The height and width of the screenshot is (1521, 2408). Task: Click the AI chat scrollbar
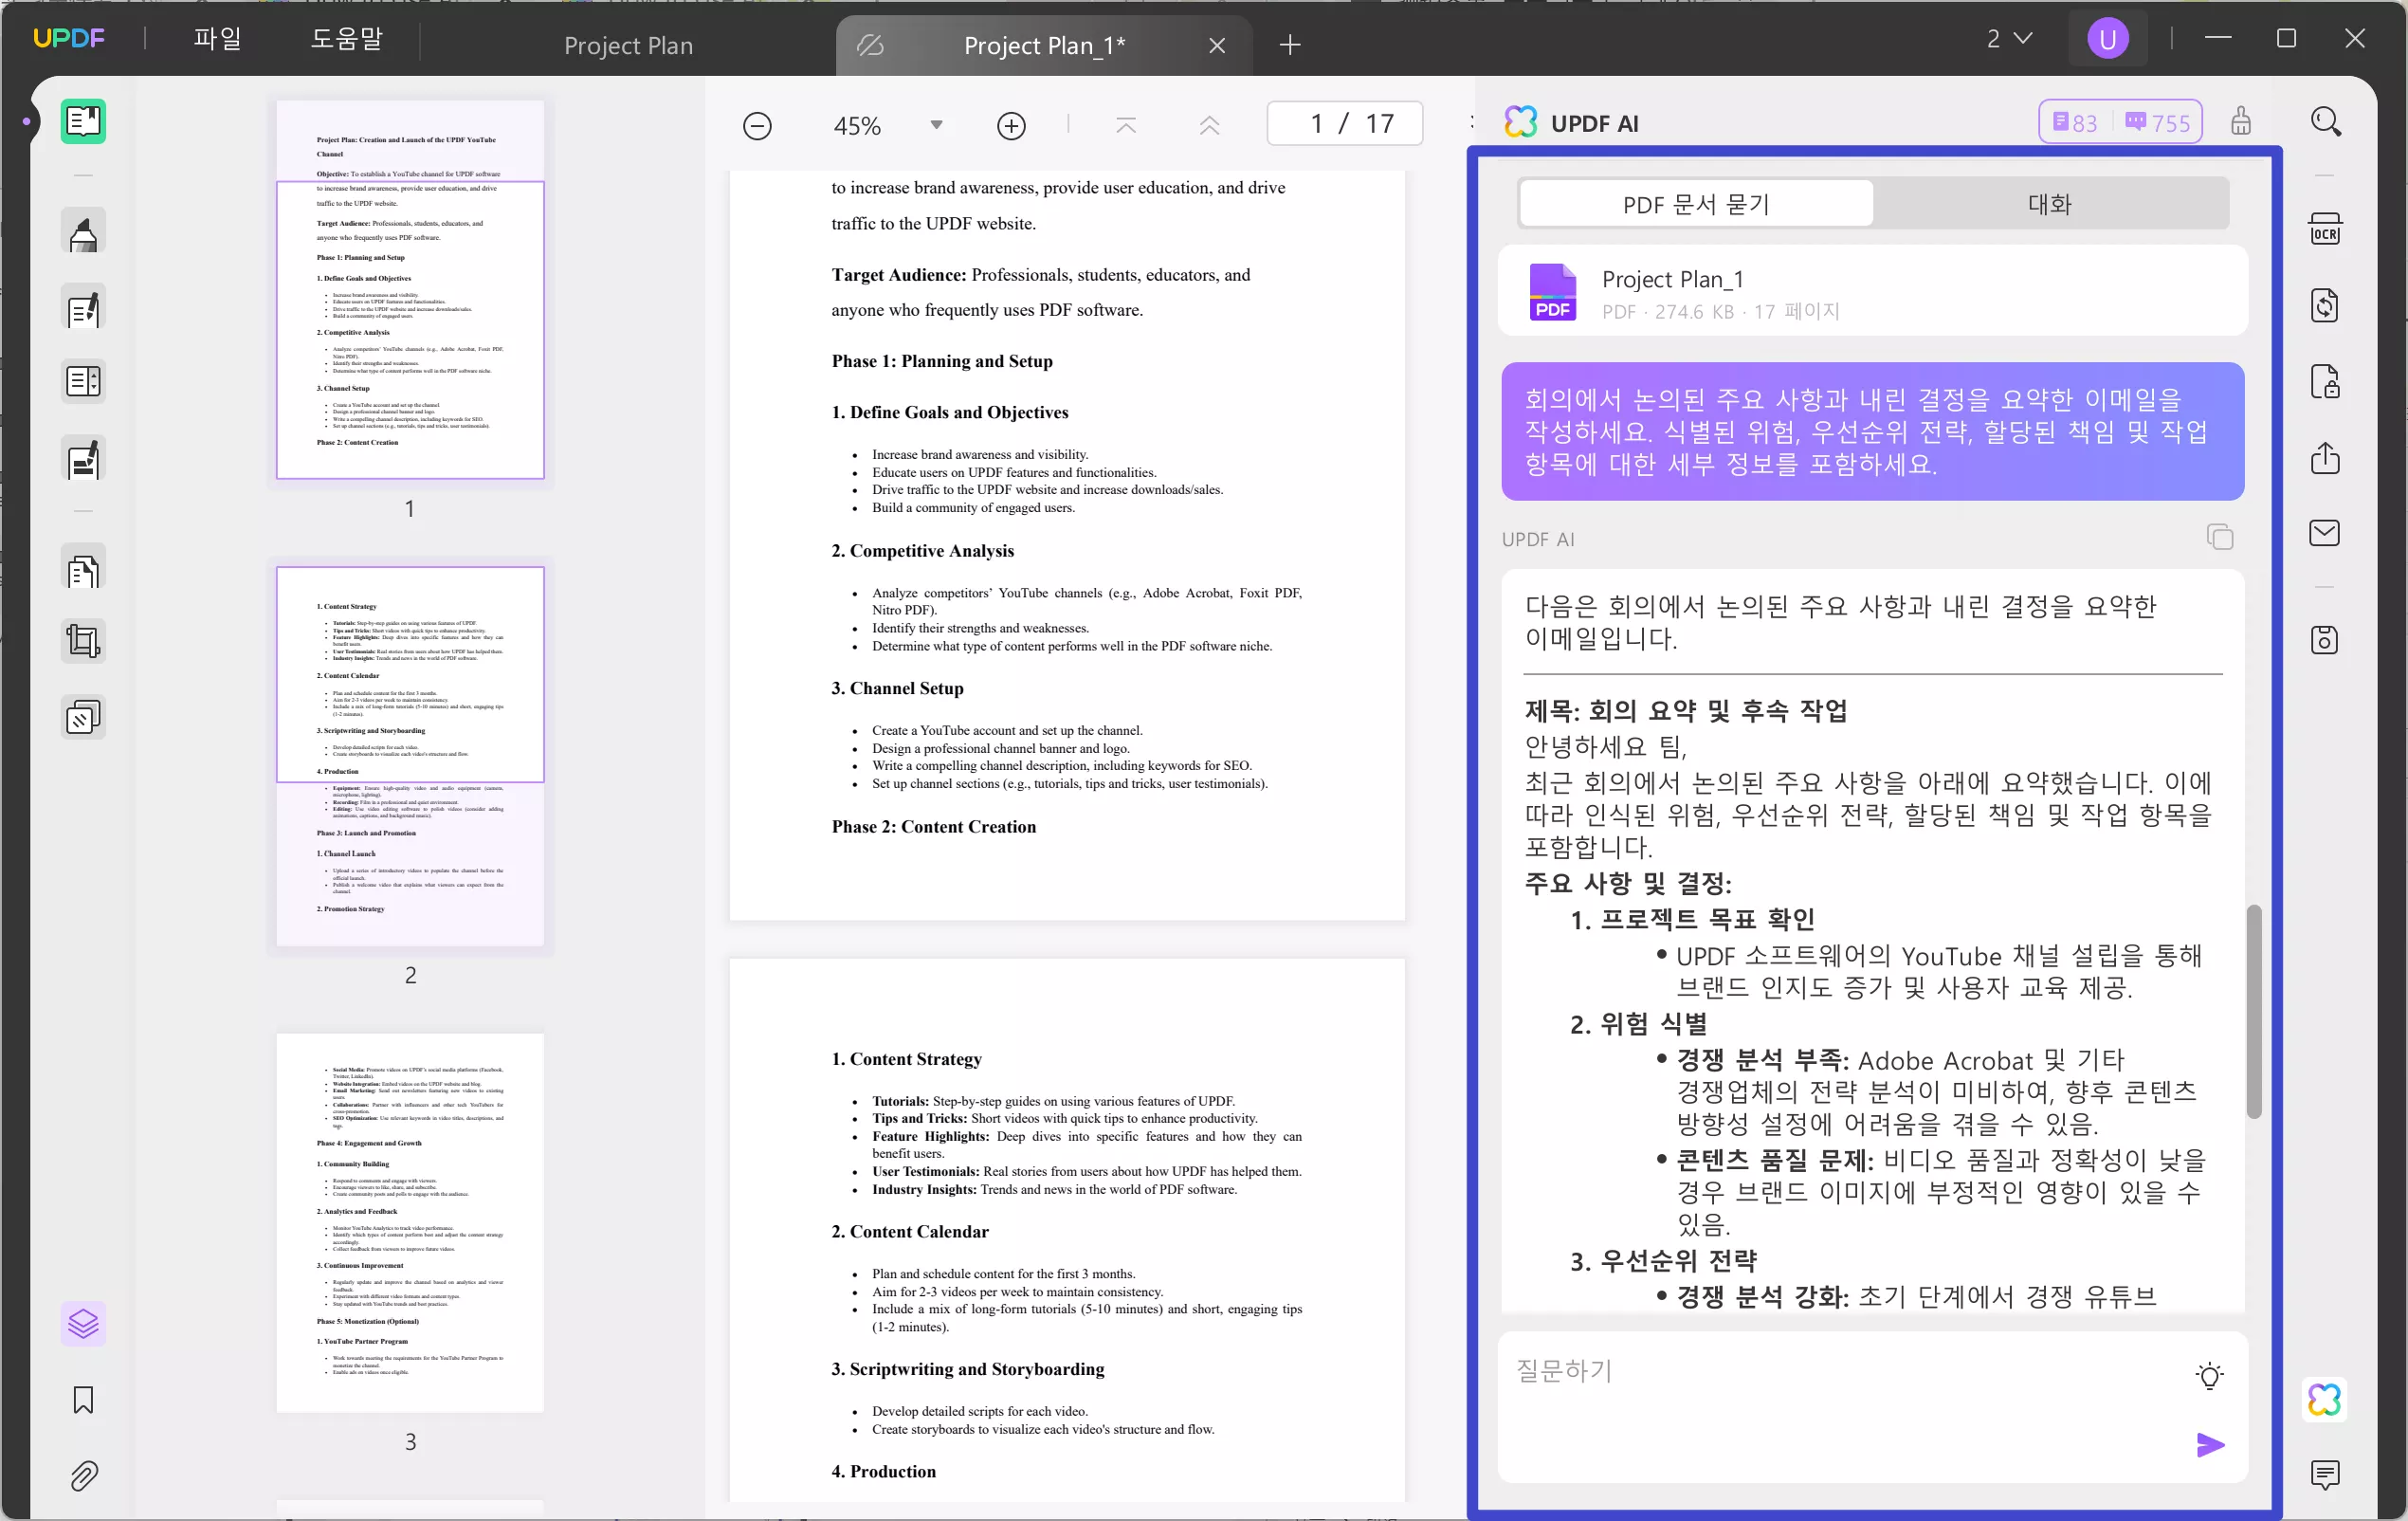[x=2253, y=1011]
